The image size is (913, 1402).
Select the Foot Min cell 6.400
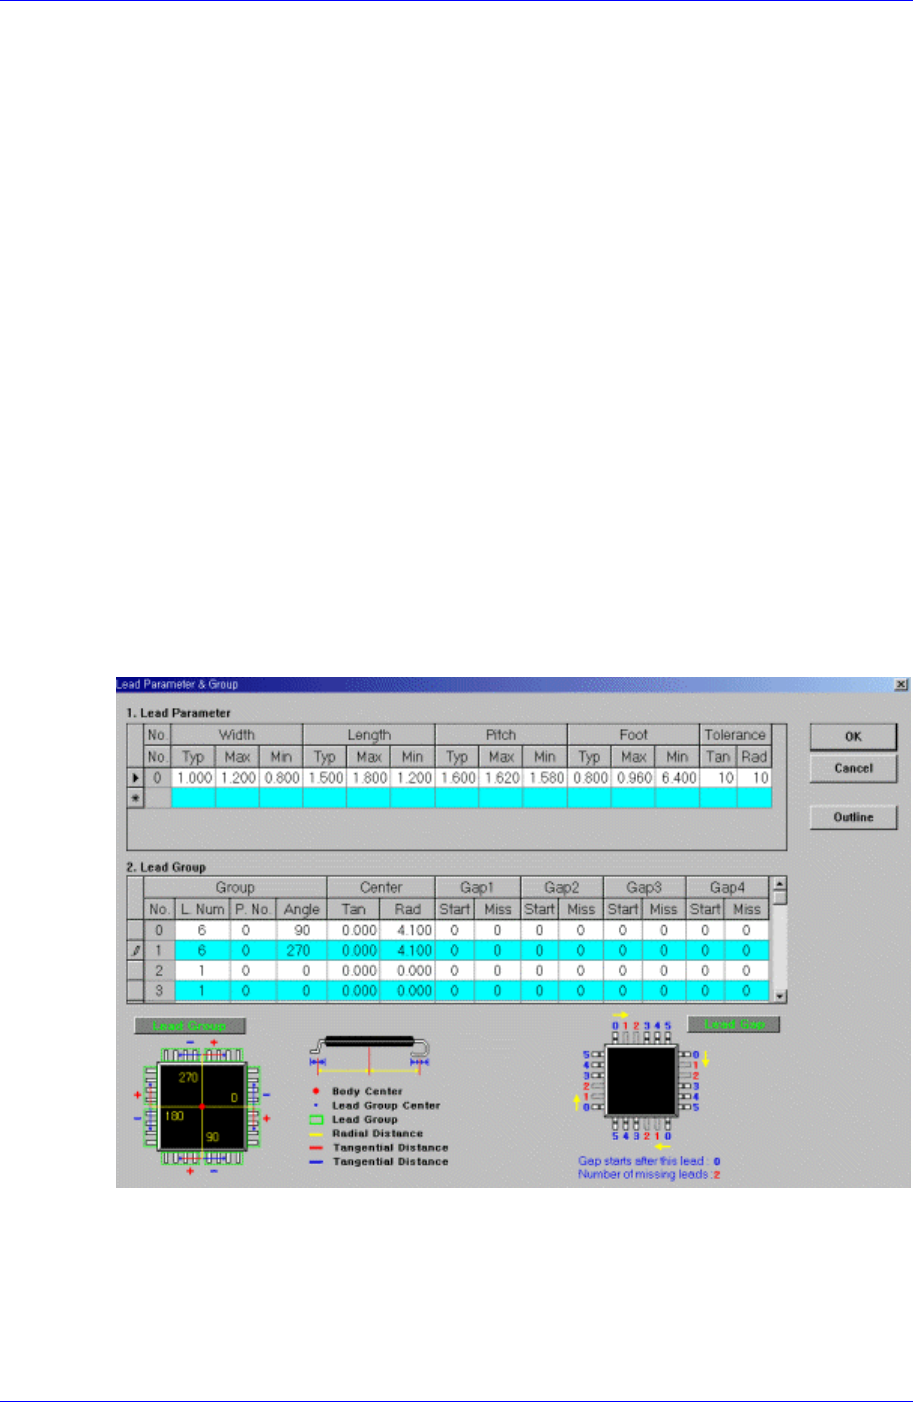tap(677, 777)
